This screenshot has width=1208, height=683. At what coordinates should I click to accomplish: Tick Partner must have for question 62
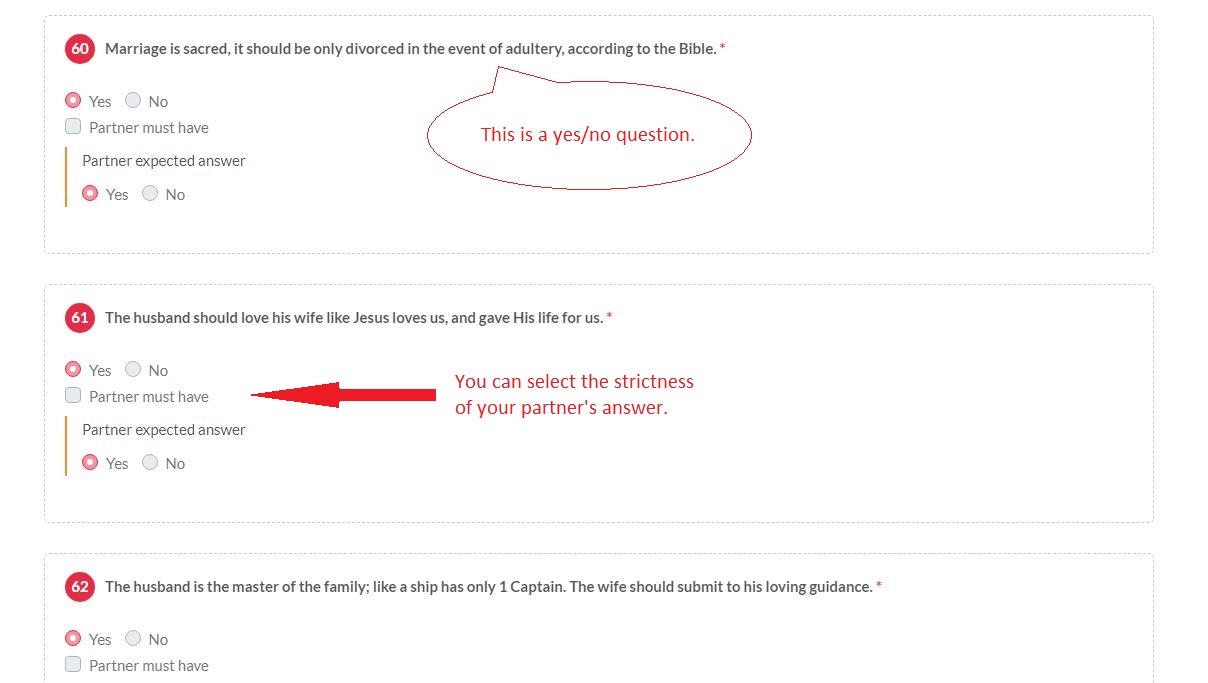[x=73, y=665]
